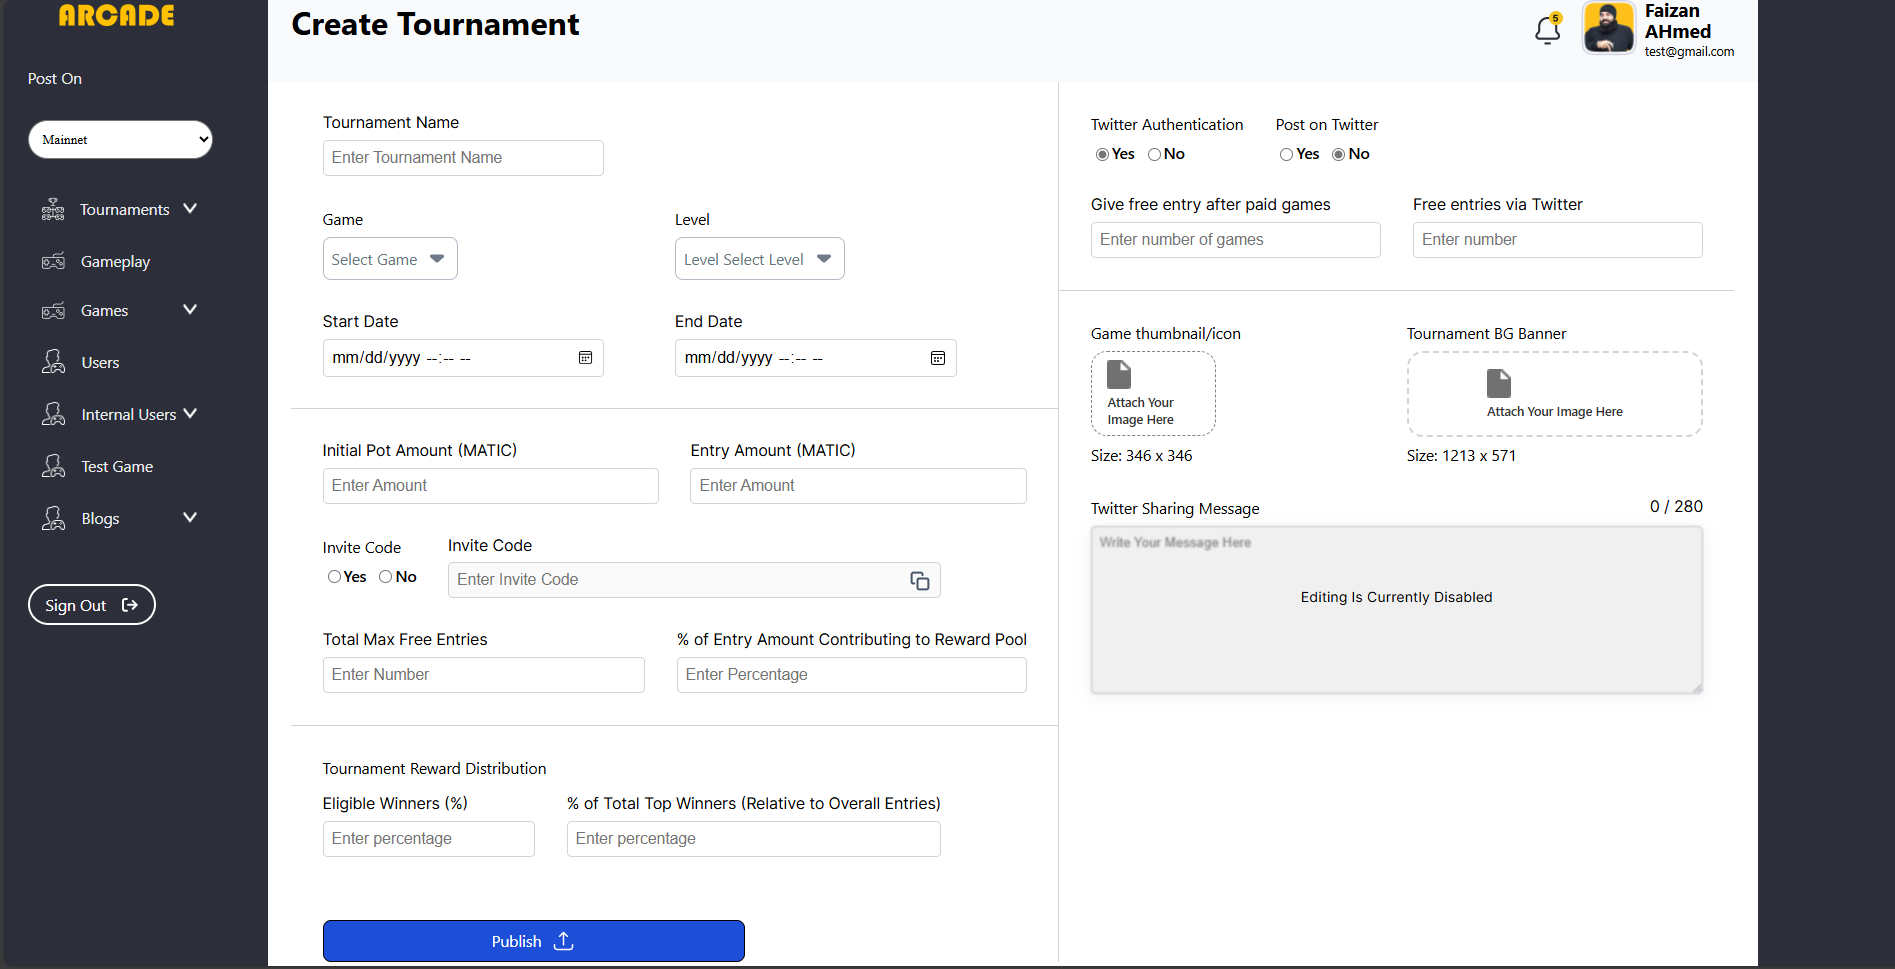This screenshot has width=1895, height=969.
Task: Open the Start Date calendar picker icon
Action: (586, 358)
